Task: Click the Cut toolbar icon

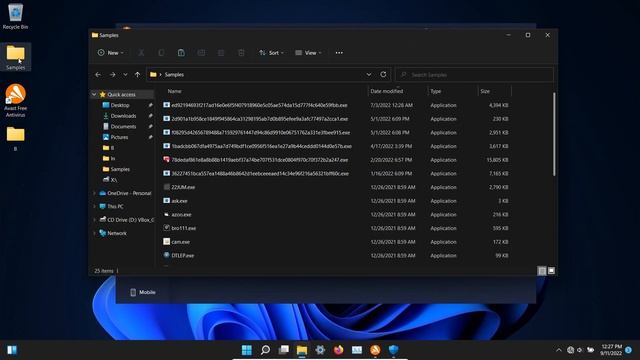Action: coord(141,53)
